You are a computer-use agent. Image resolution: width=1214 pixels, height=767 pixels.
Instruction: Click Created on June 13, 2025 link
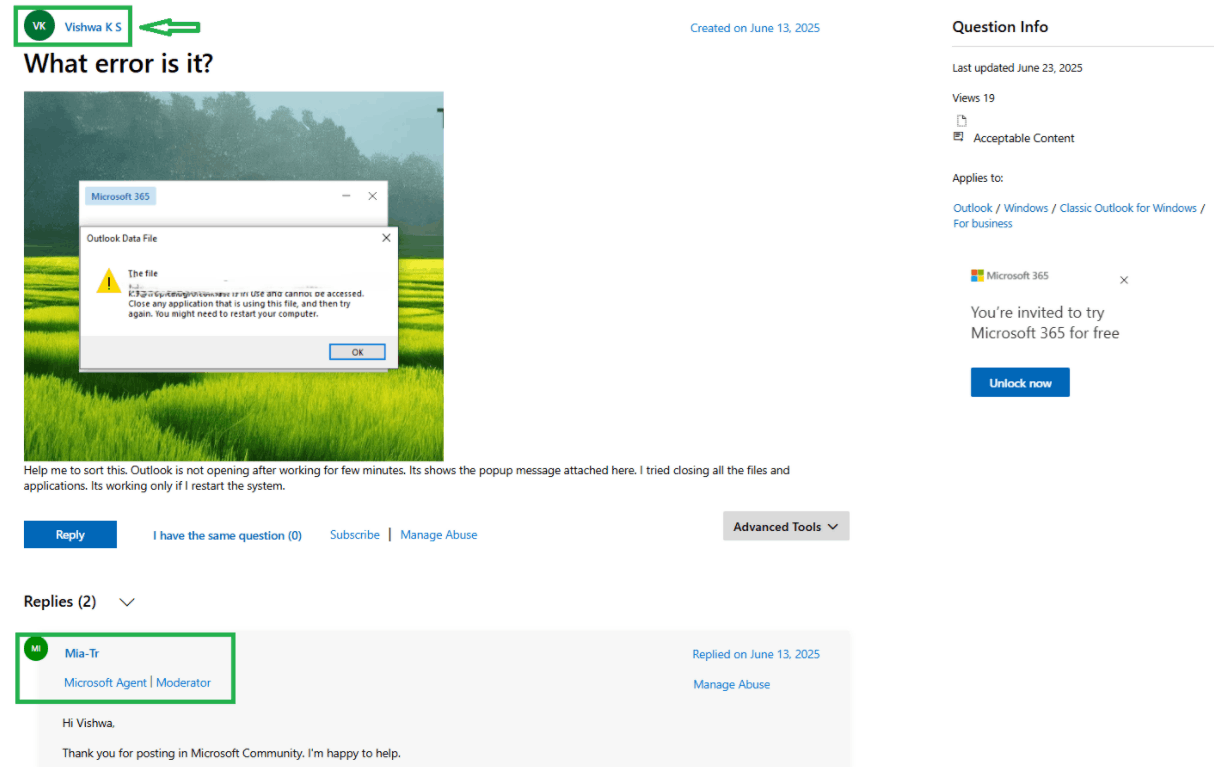pos(755,28)
